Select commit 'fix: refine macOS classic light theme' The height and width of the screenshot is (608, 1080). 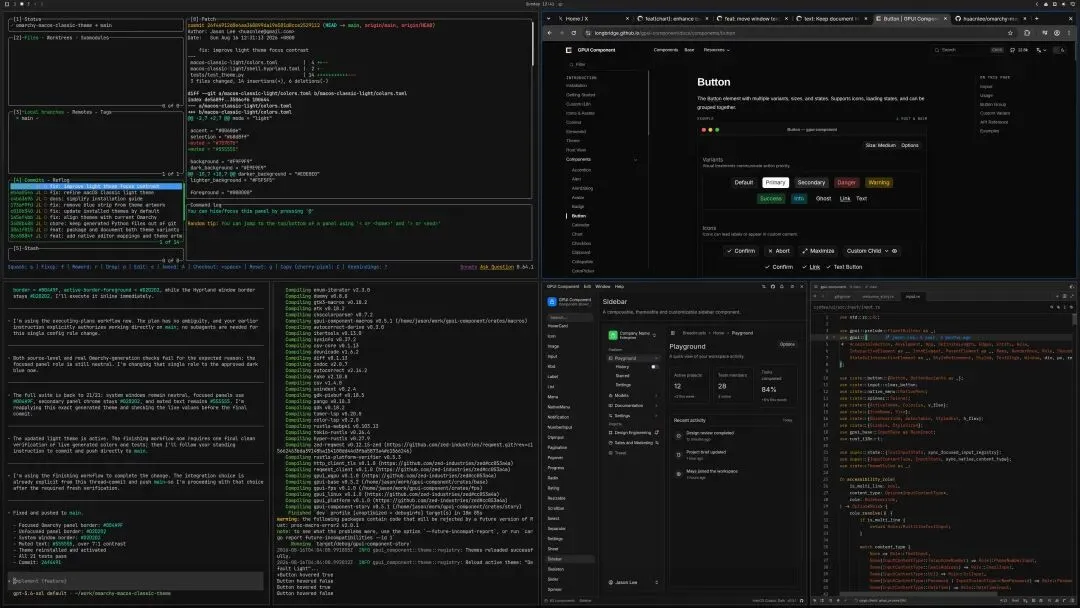[96, 193]
